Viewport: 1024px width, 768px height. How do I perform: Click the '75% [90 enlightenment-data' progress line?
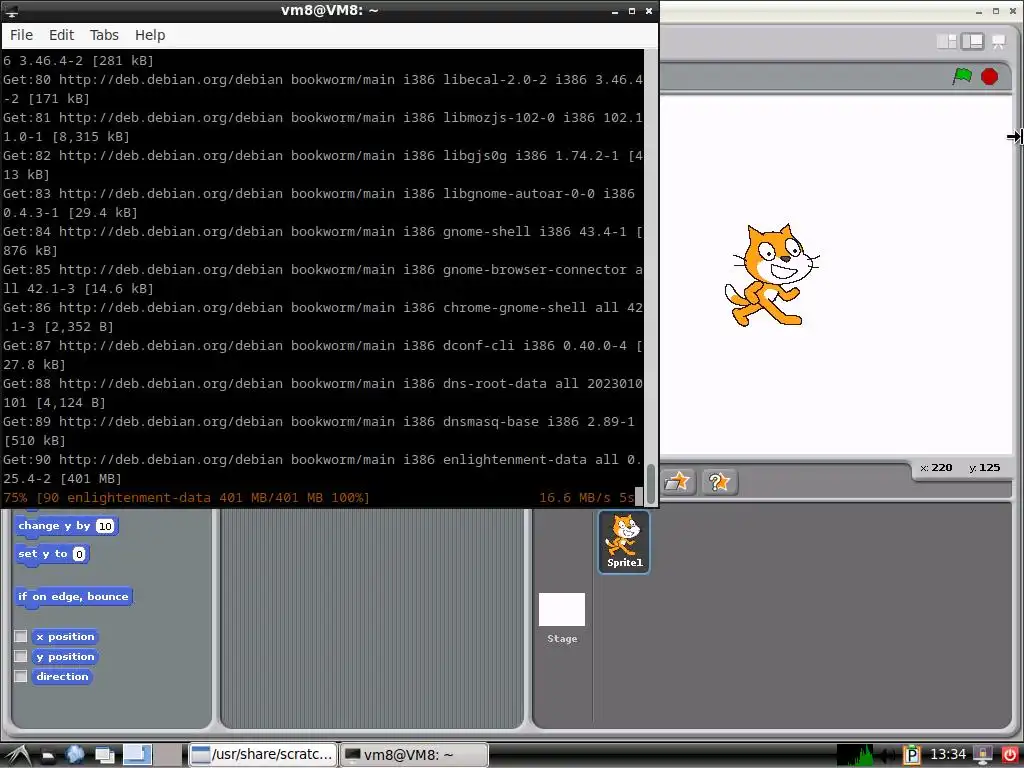click(186, 498)
